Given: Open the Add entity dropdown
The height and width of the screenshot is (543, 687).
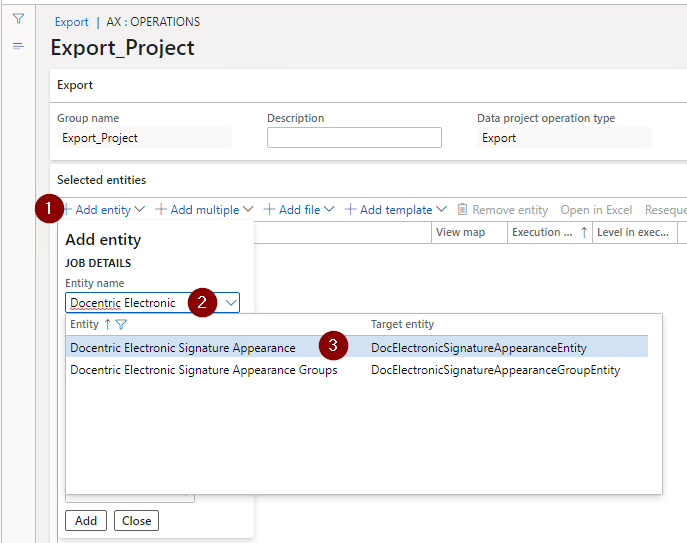Looking at the screenshot, I should [104, 210].
